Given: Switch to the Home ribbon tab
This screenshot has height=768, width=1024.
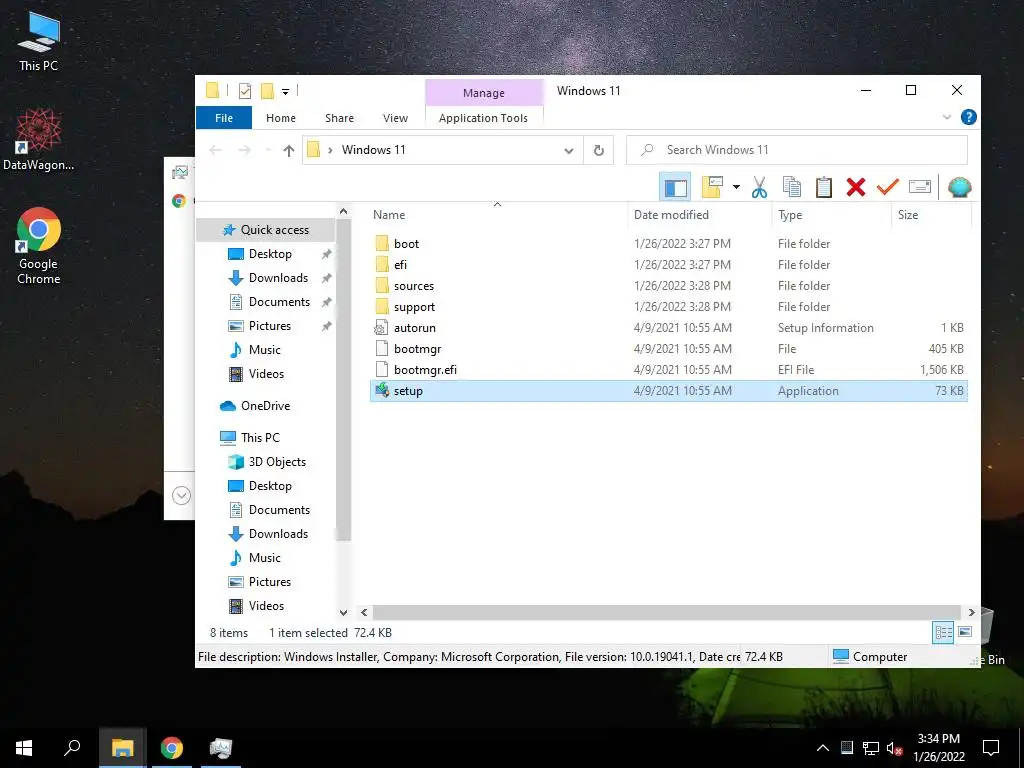Looking at the screenshot, I should [x=281, y=118].
